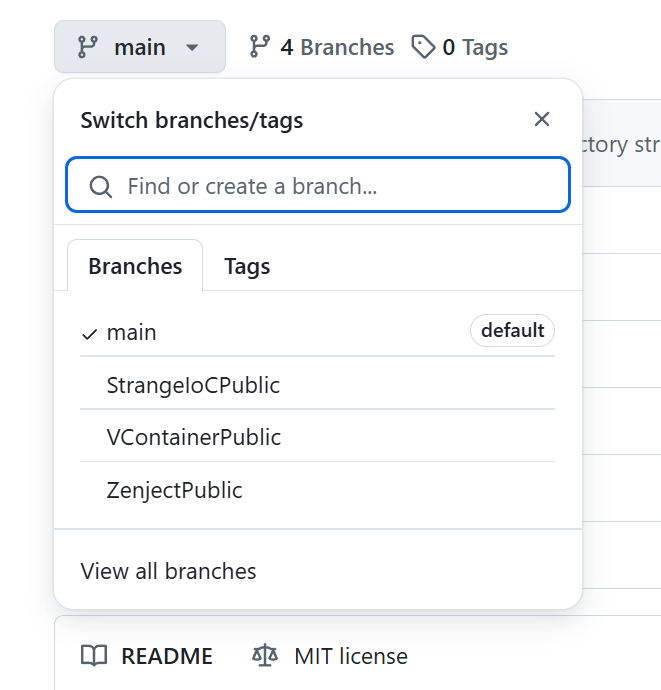Click the Switch branches/tags heading text

tap(191, 120)
